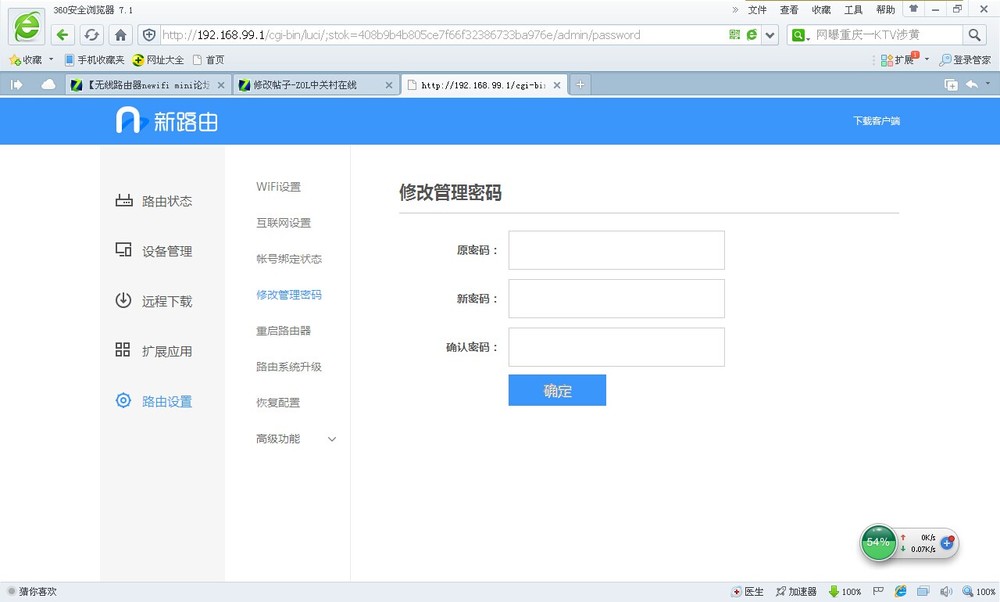Click the cloud icon in tab bar

[48, 84]
